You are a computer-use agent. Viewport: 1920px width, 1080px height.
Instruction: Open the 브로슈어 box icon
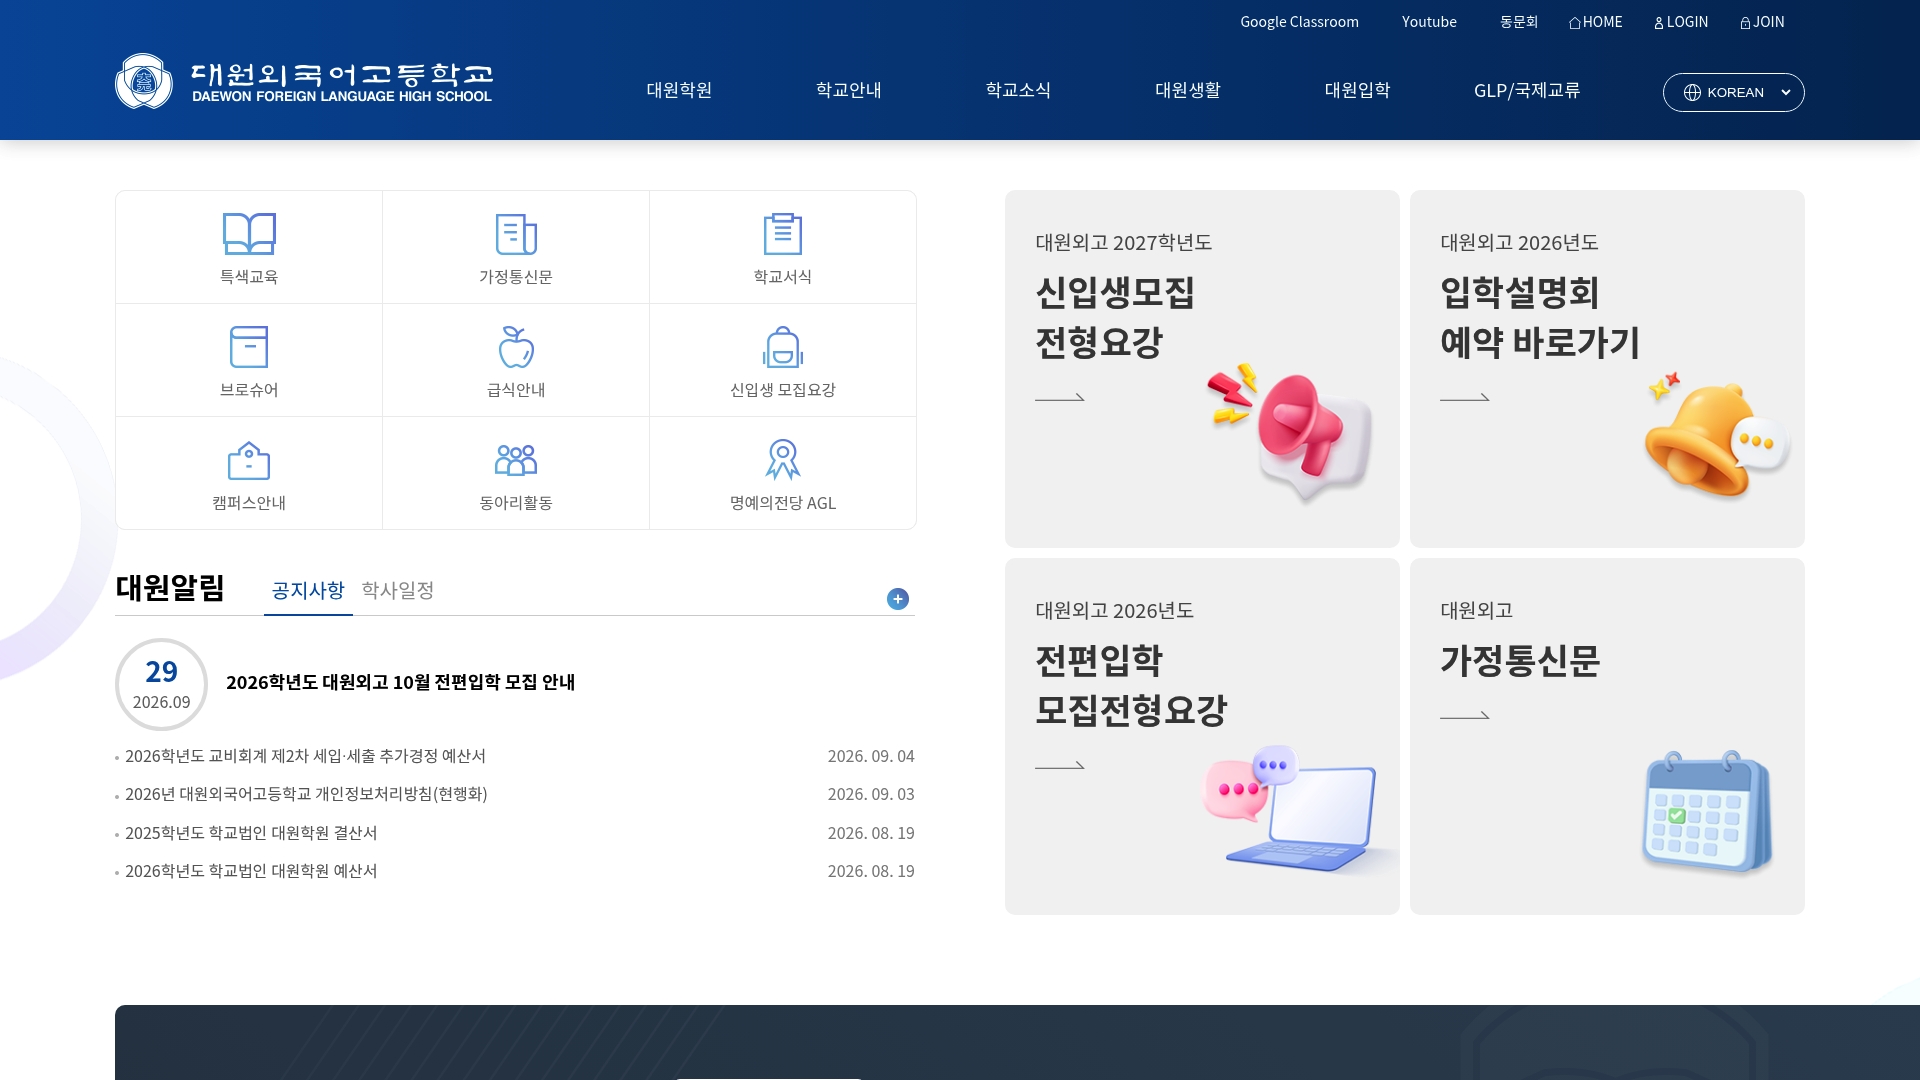pyautogui.click(x=249, y=347)
